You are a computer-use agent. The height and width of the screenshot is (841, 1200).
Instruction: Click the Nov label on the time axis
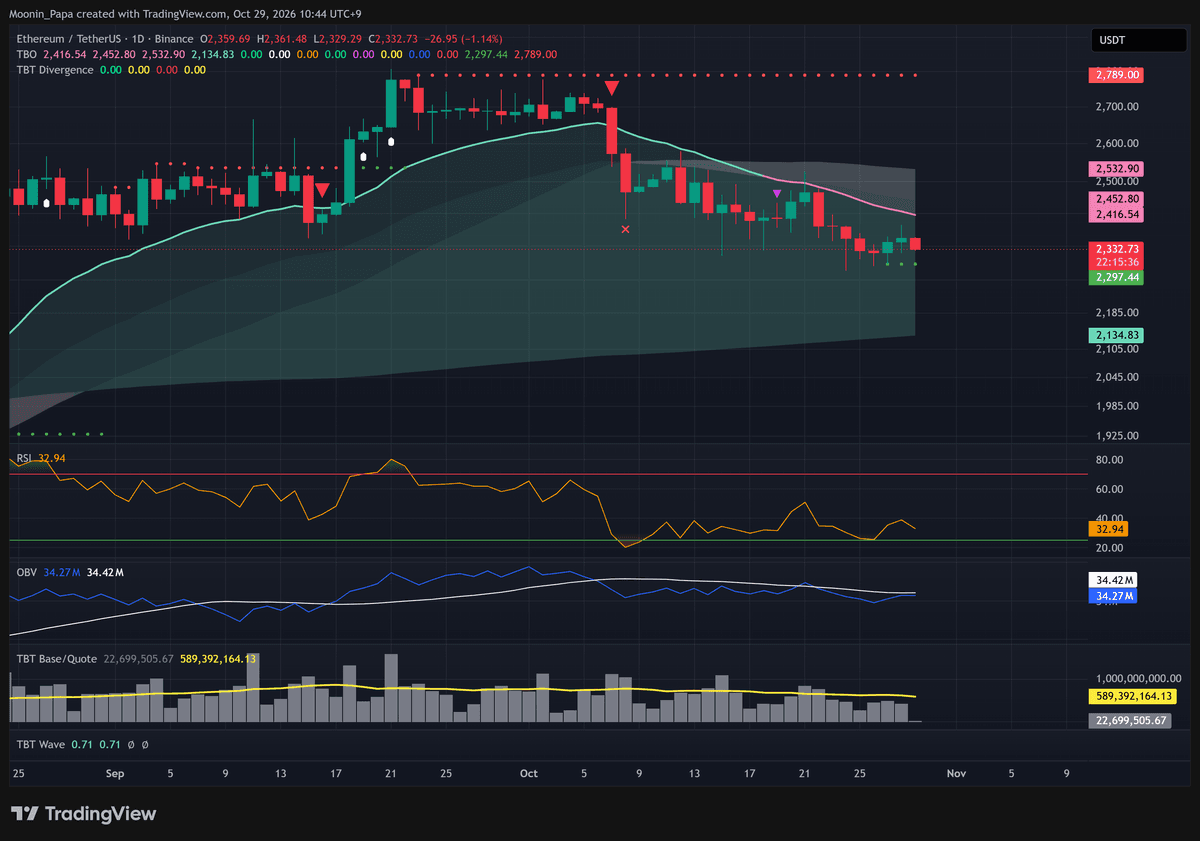(956, 773)
